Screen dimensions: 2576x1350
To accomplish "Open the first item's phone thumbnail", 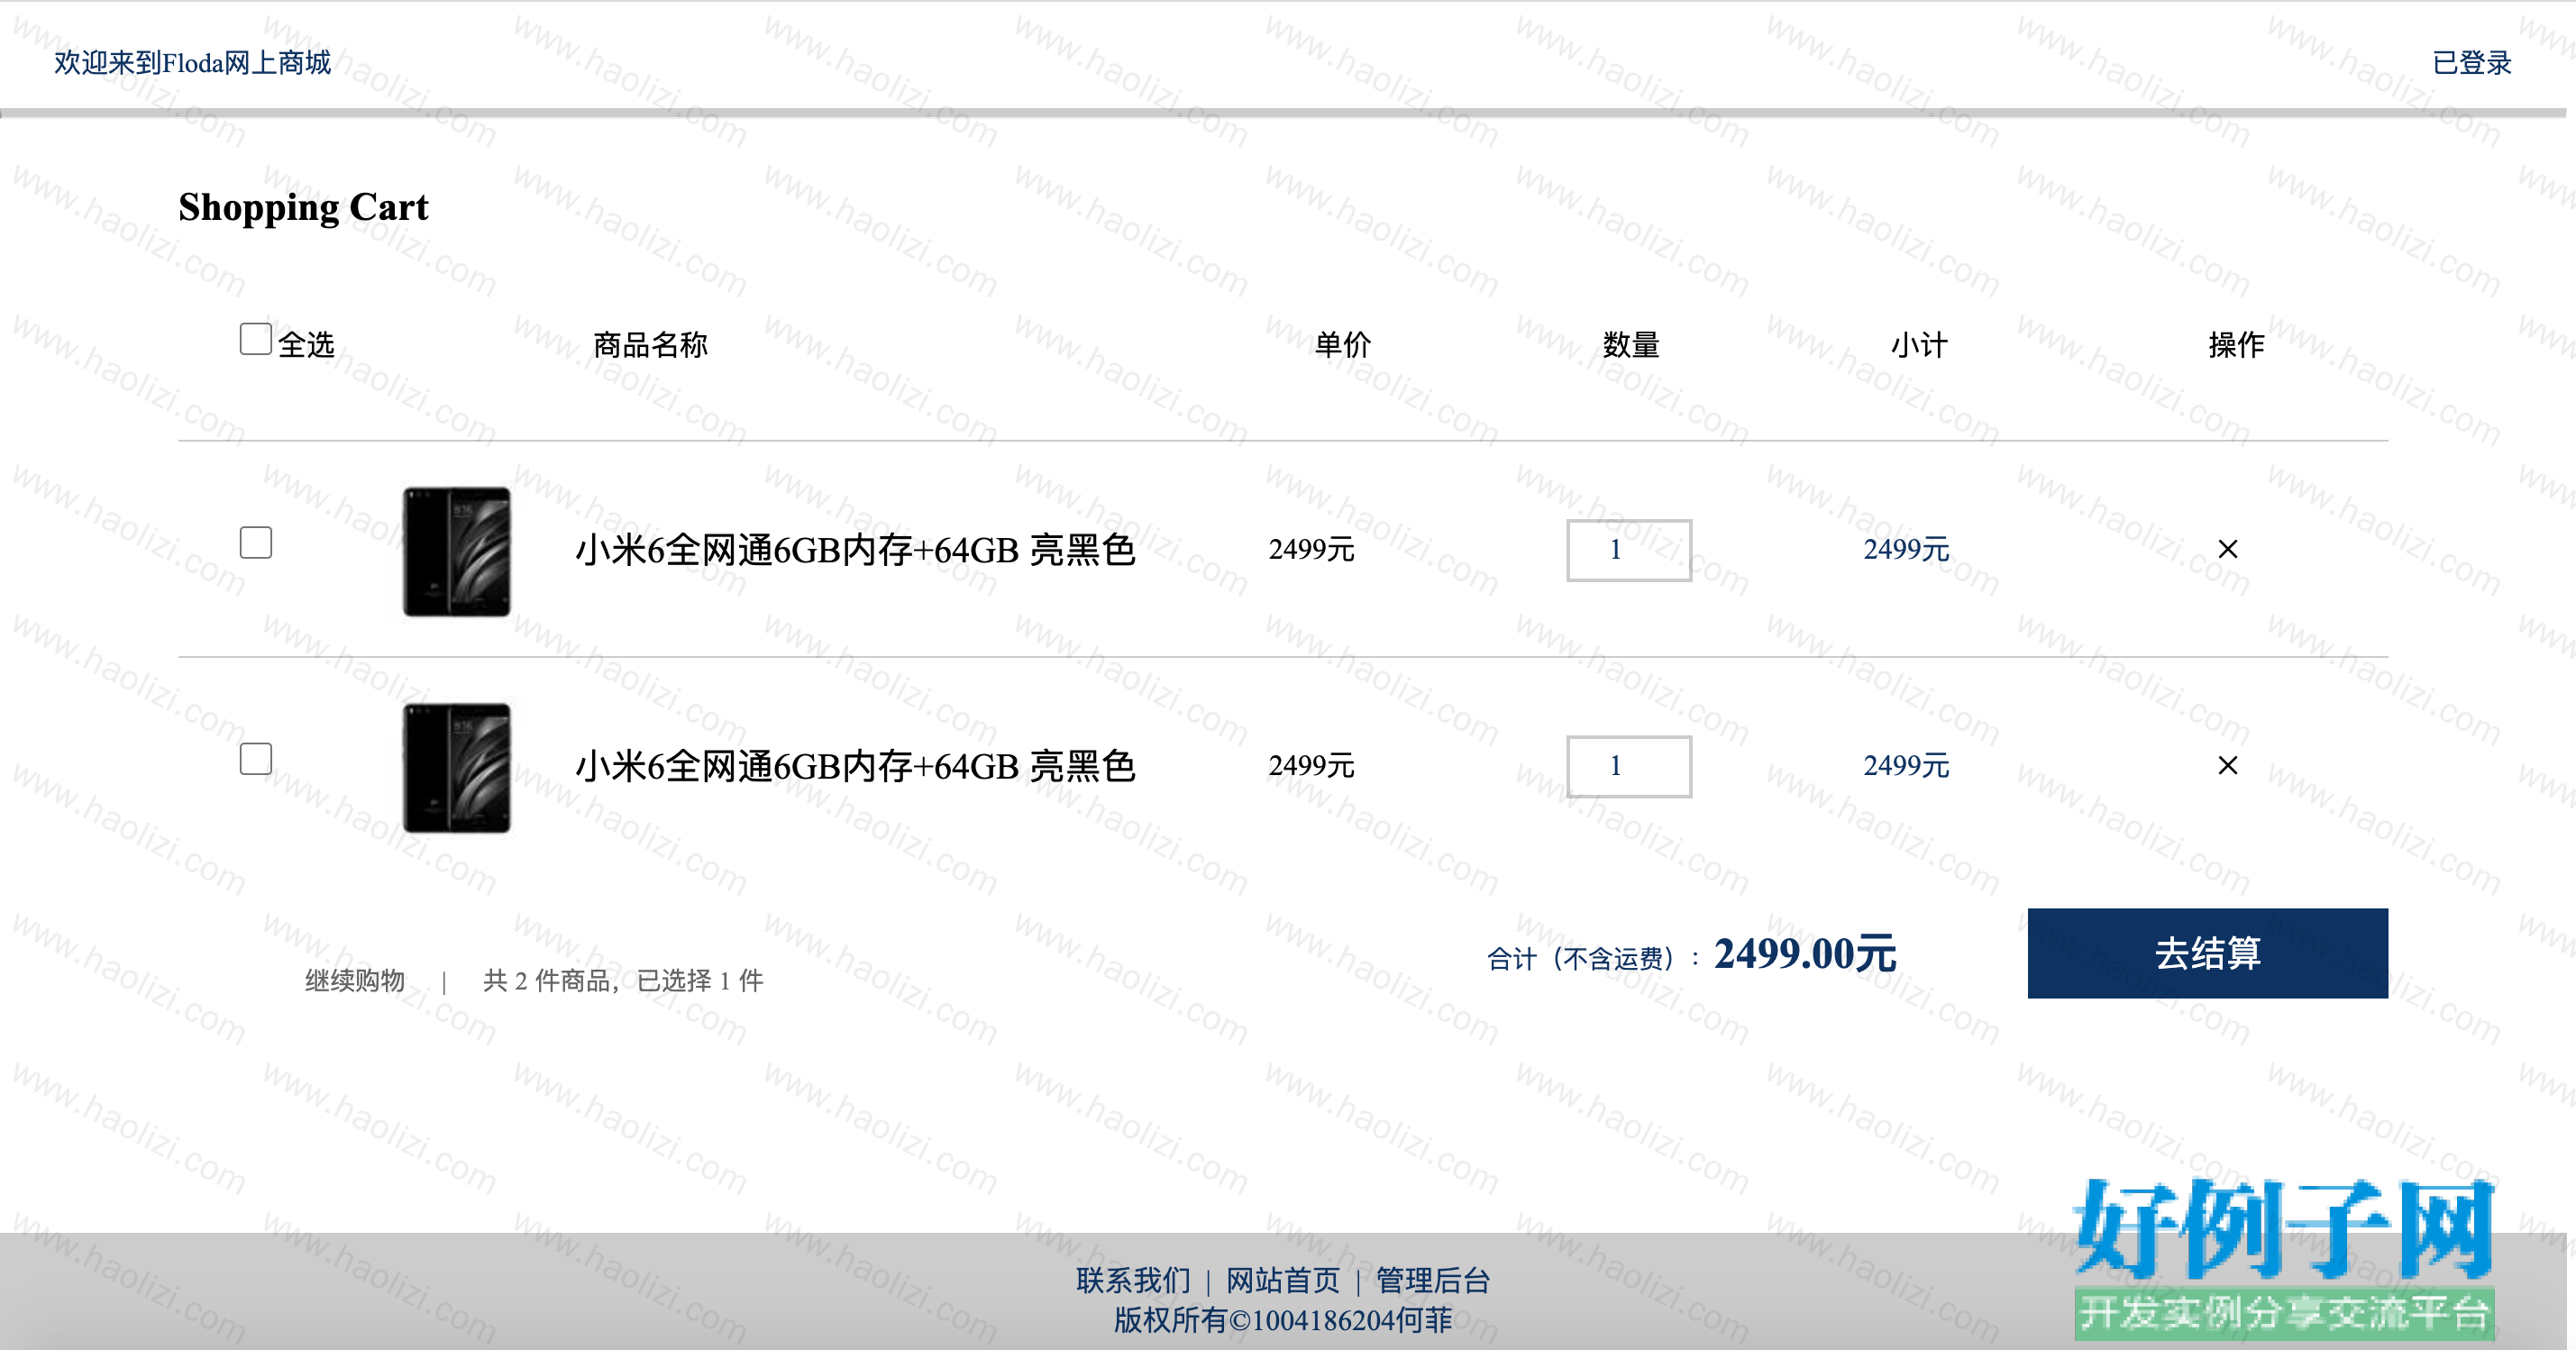I will click(x=457, y=551).
